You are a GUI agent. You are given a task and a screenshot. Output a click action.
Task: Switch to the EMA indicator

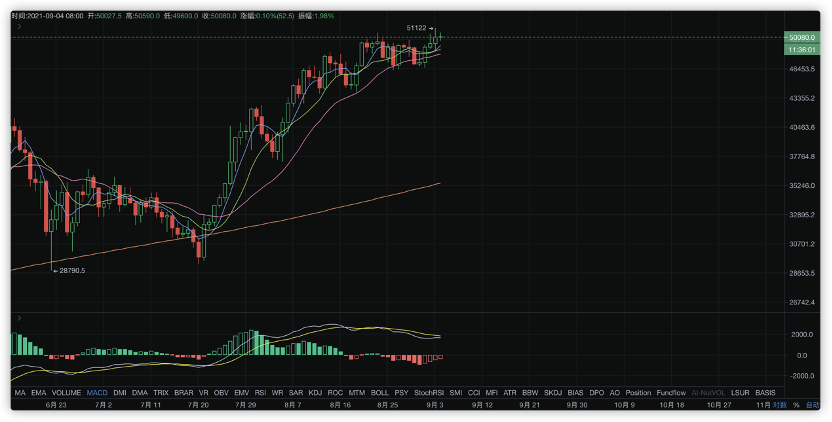(x=38, y=393)
